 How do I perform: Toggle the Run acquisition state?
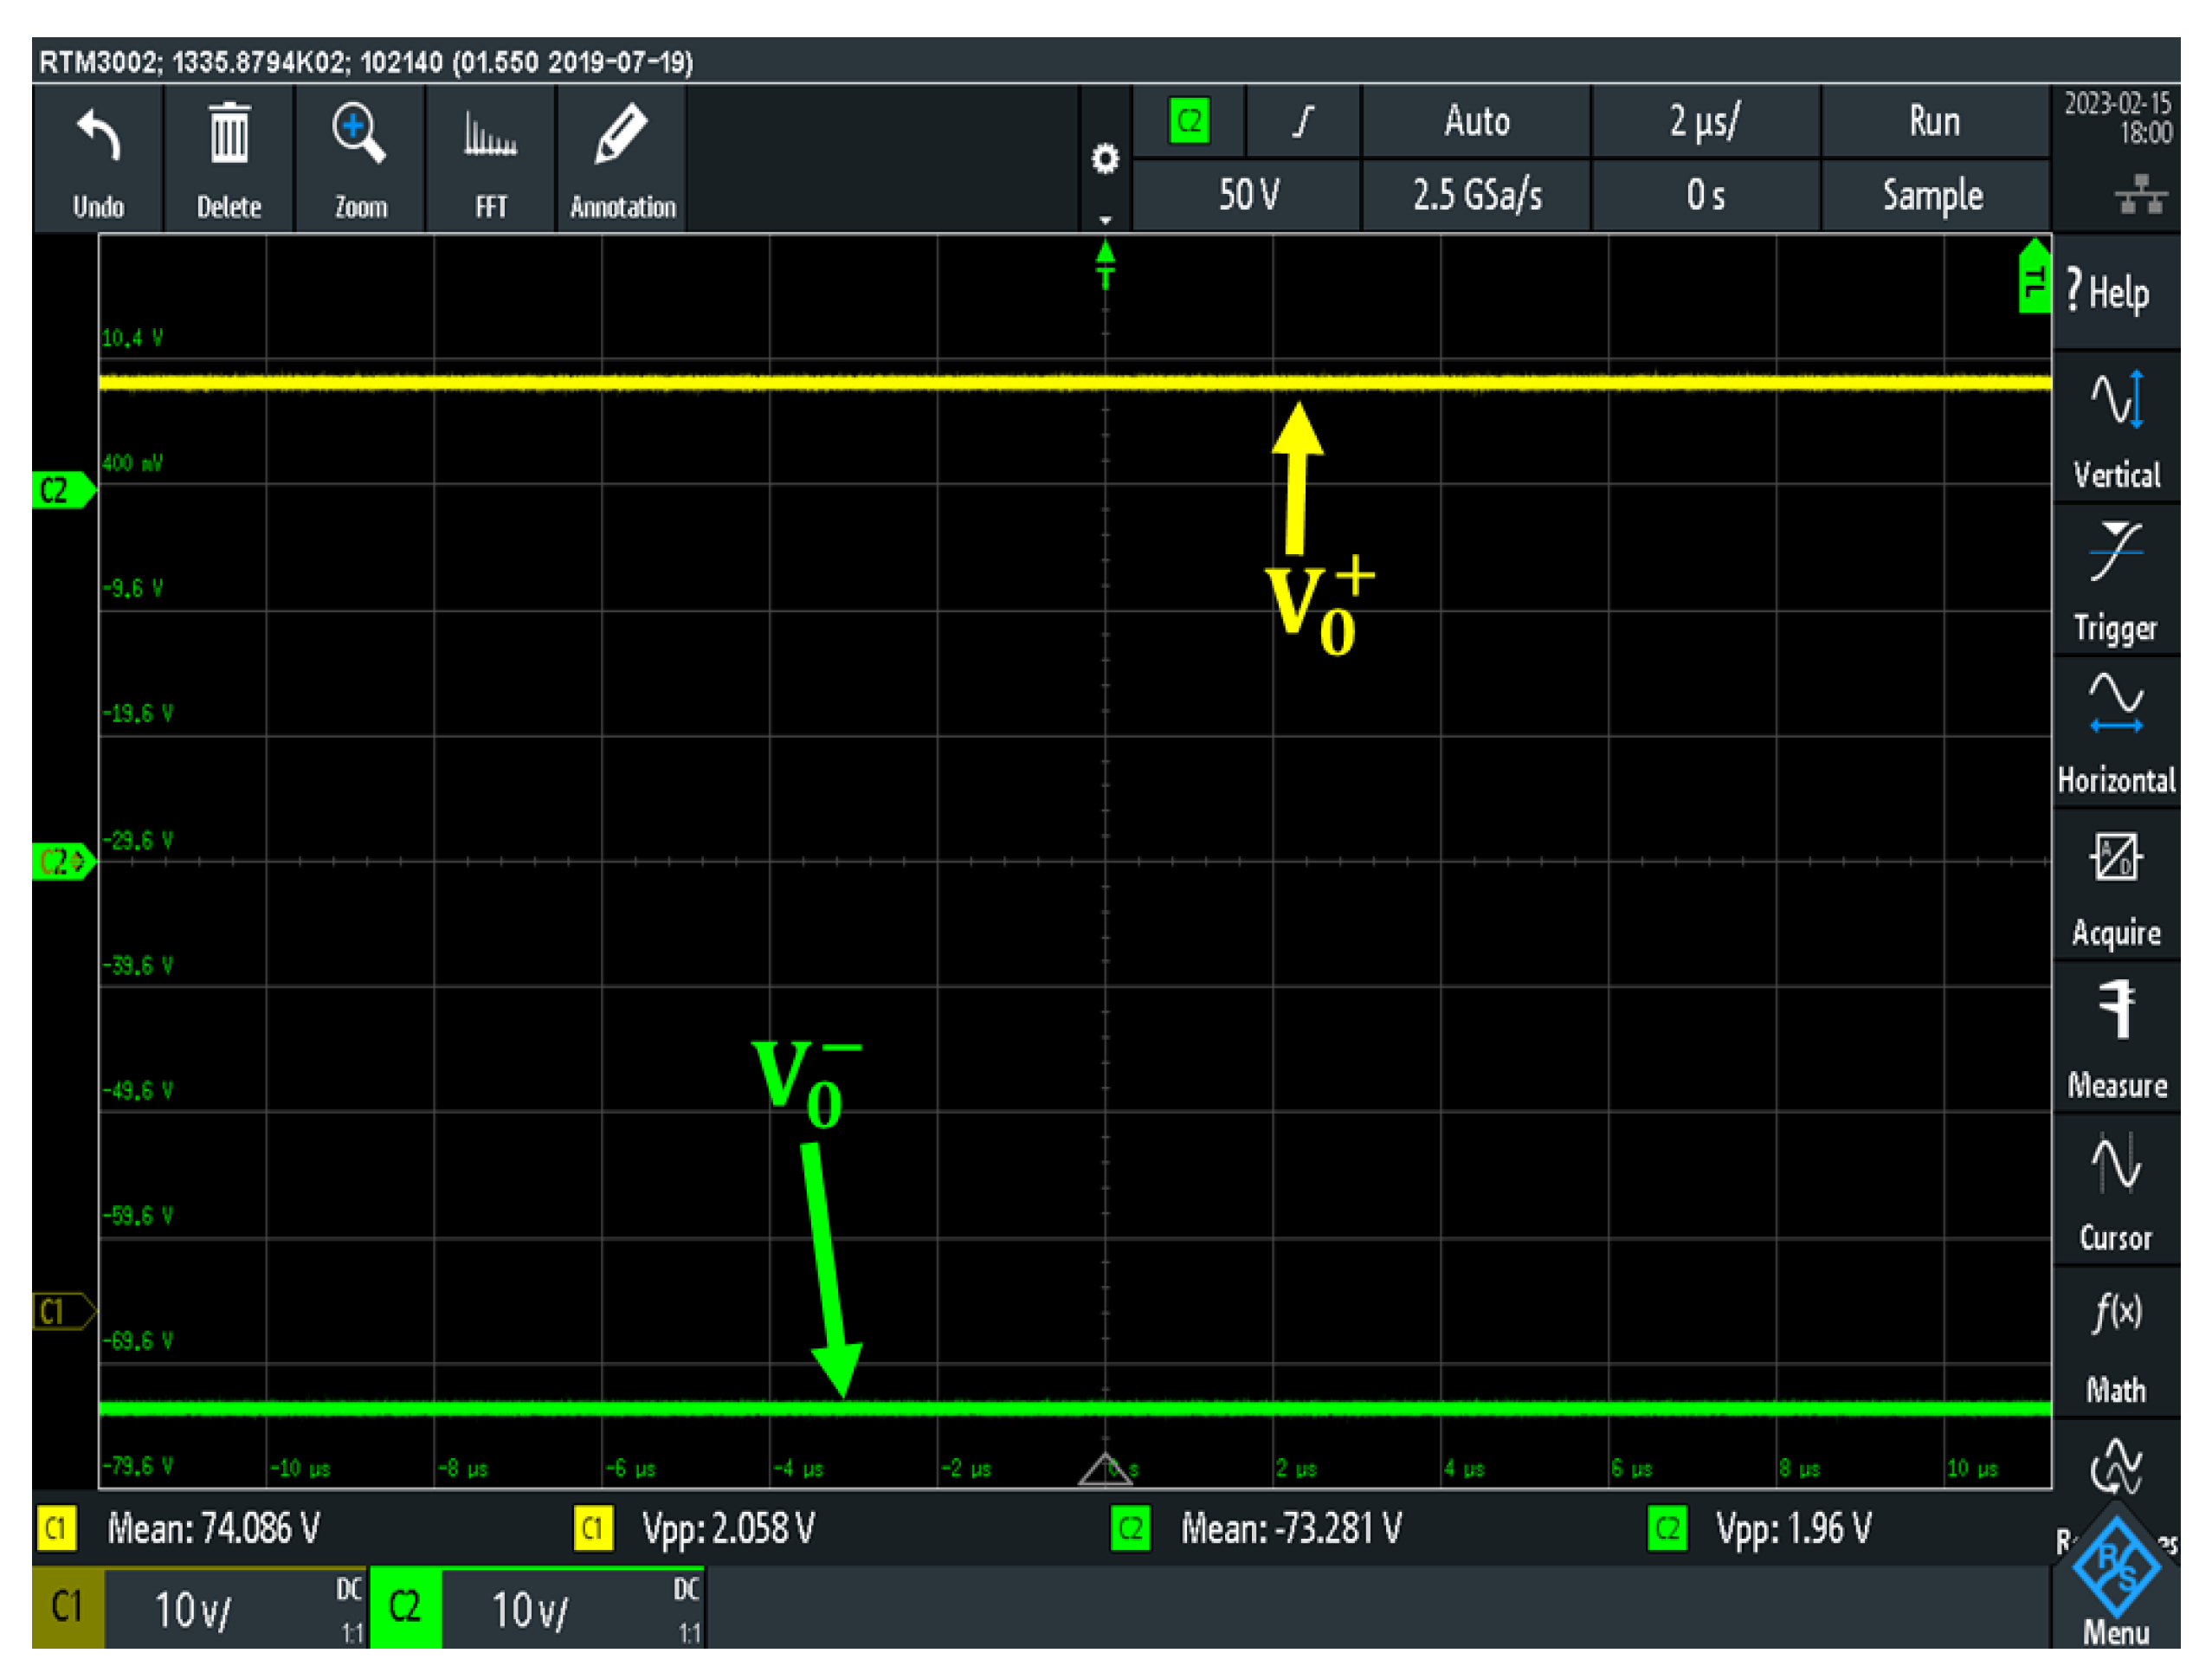tap(1934, 121)
